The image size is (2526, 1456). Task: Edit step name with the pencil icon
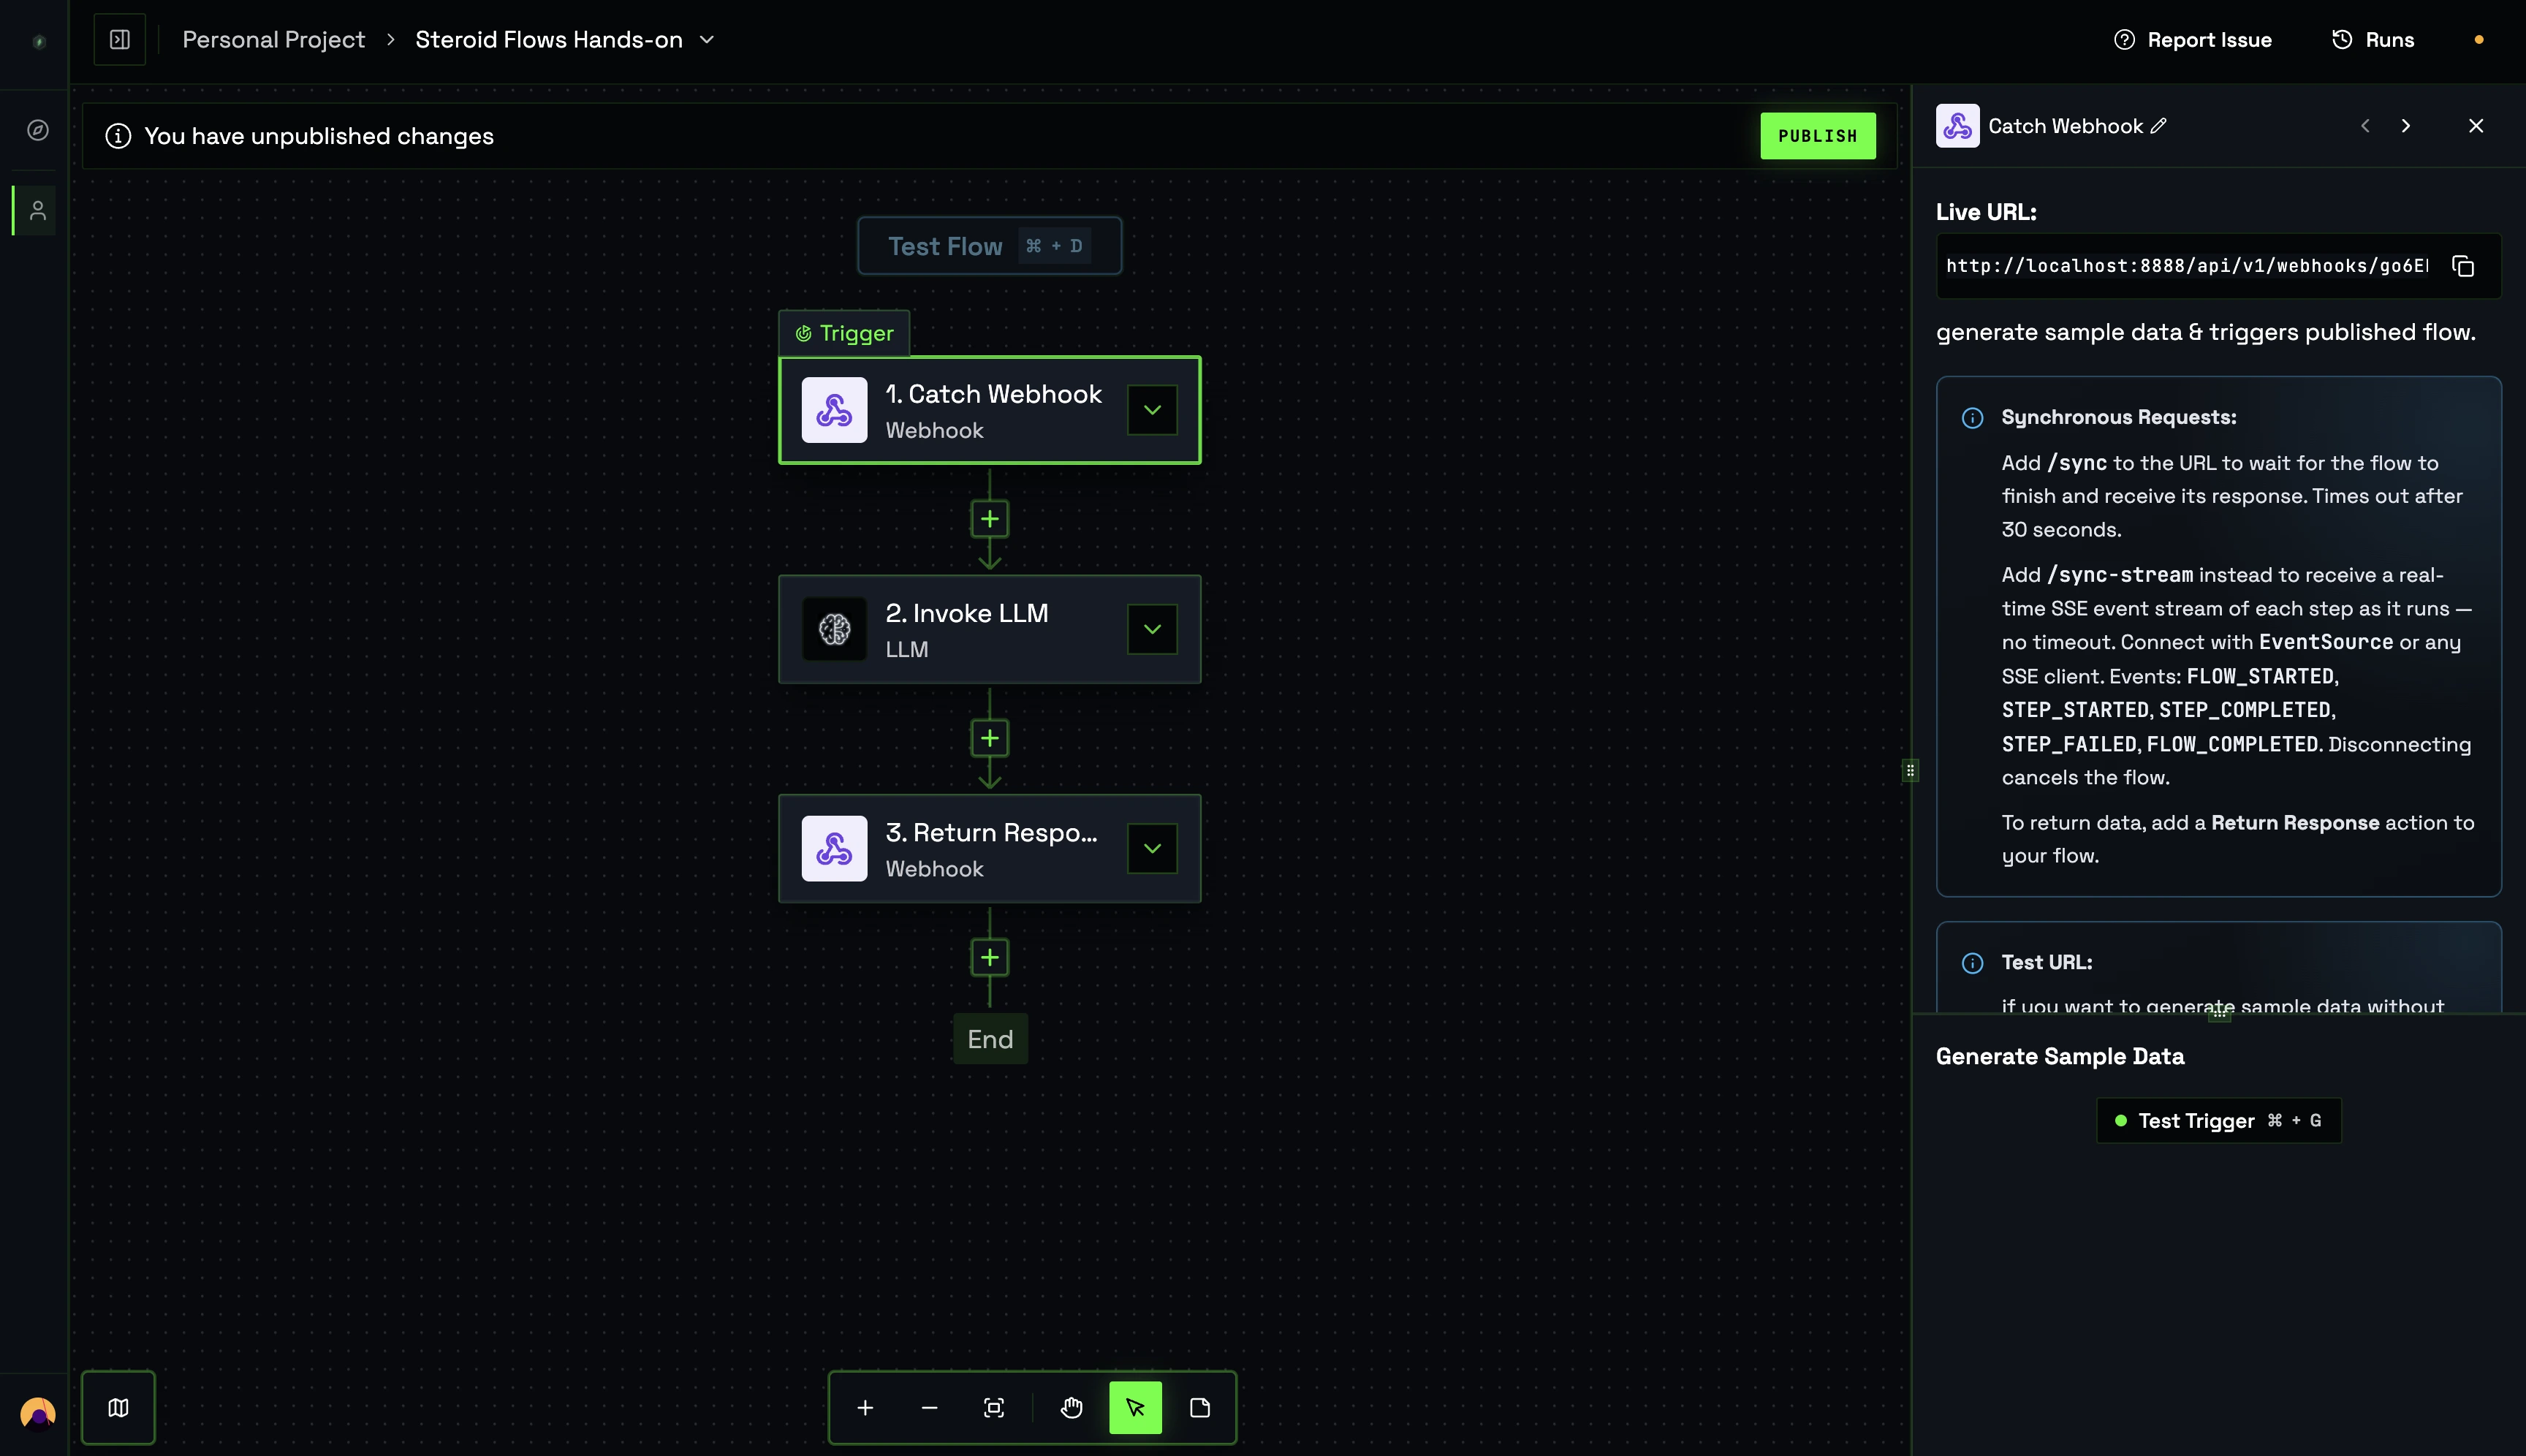click(2159, 126)
